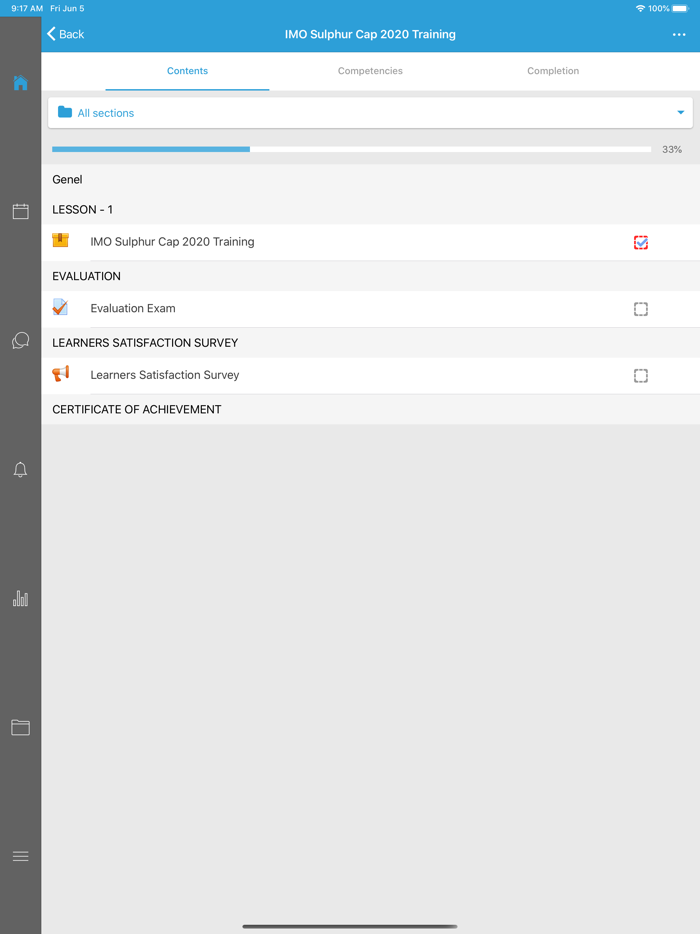The width and height of the screenshot is (700, 934).
Task: Switch to the Completion tab
Action: click(553, 71)
